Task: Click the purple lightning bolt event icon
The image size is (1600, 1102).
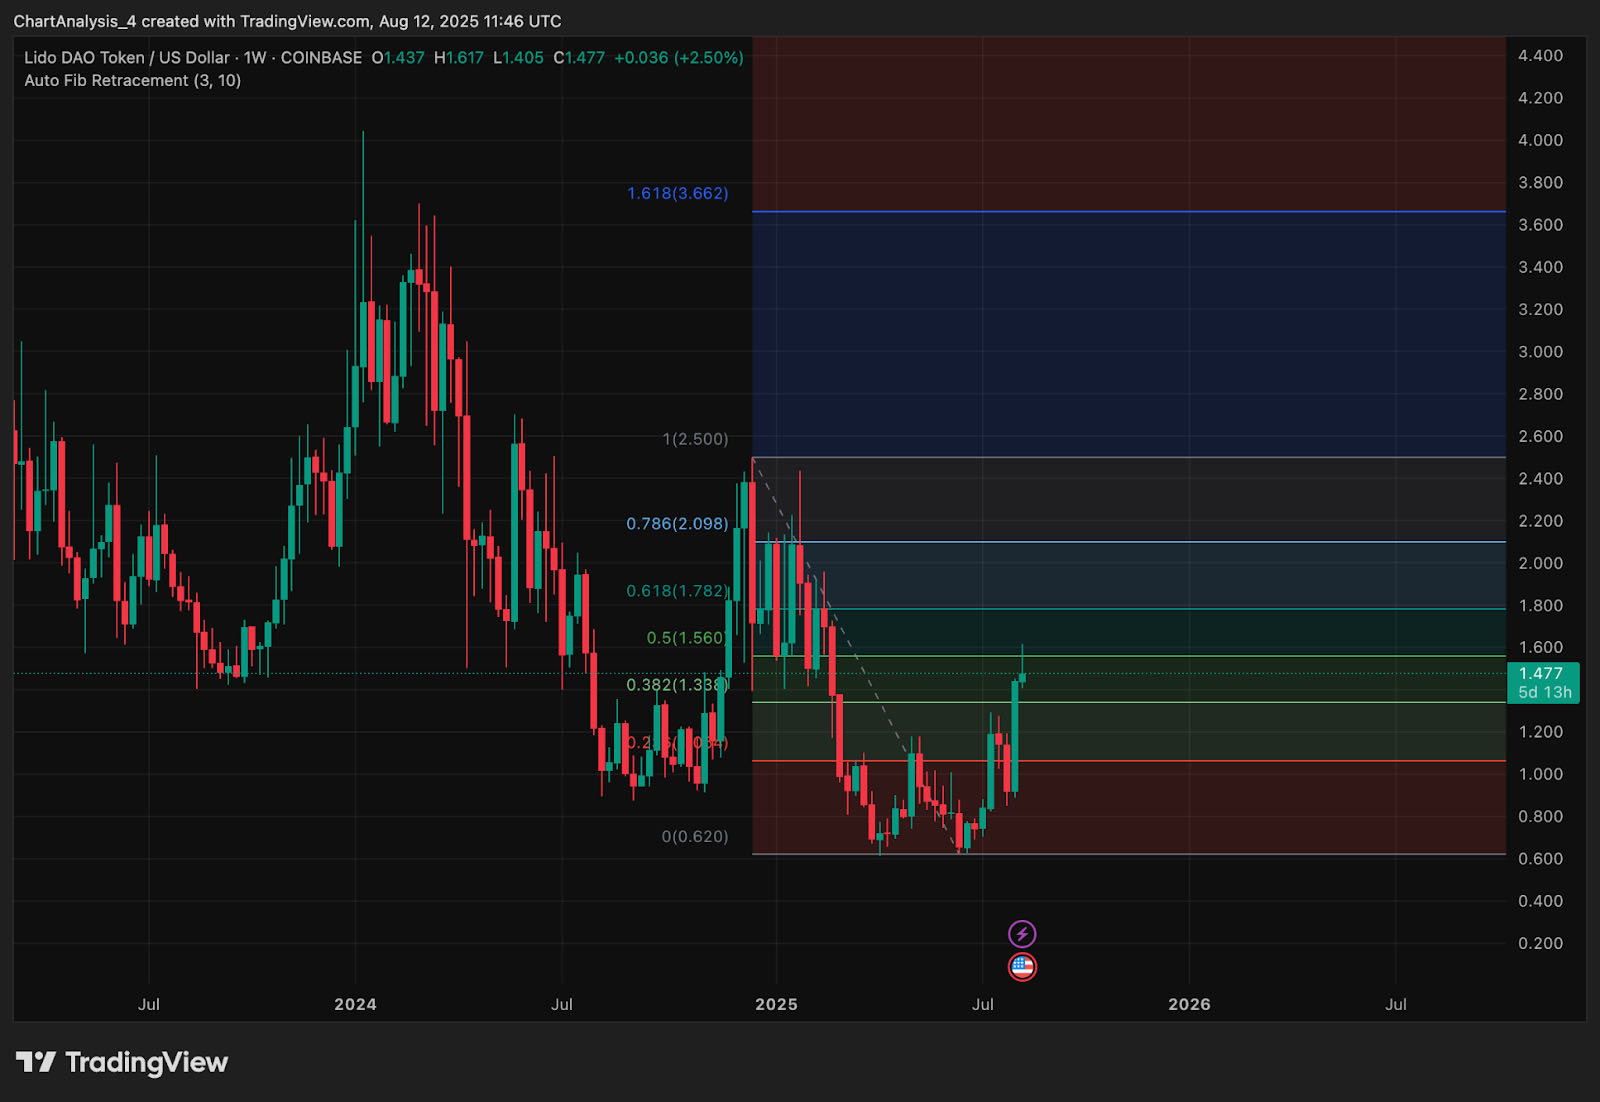Action: [1022, 934]
